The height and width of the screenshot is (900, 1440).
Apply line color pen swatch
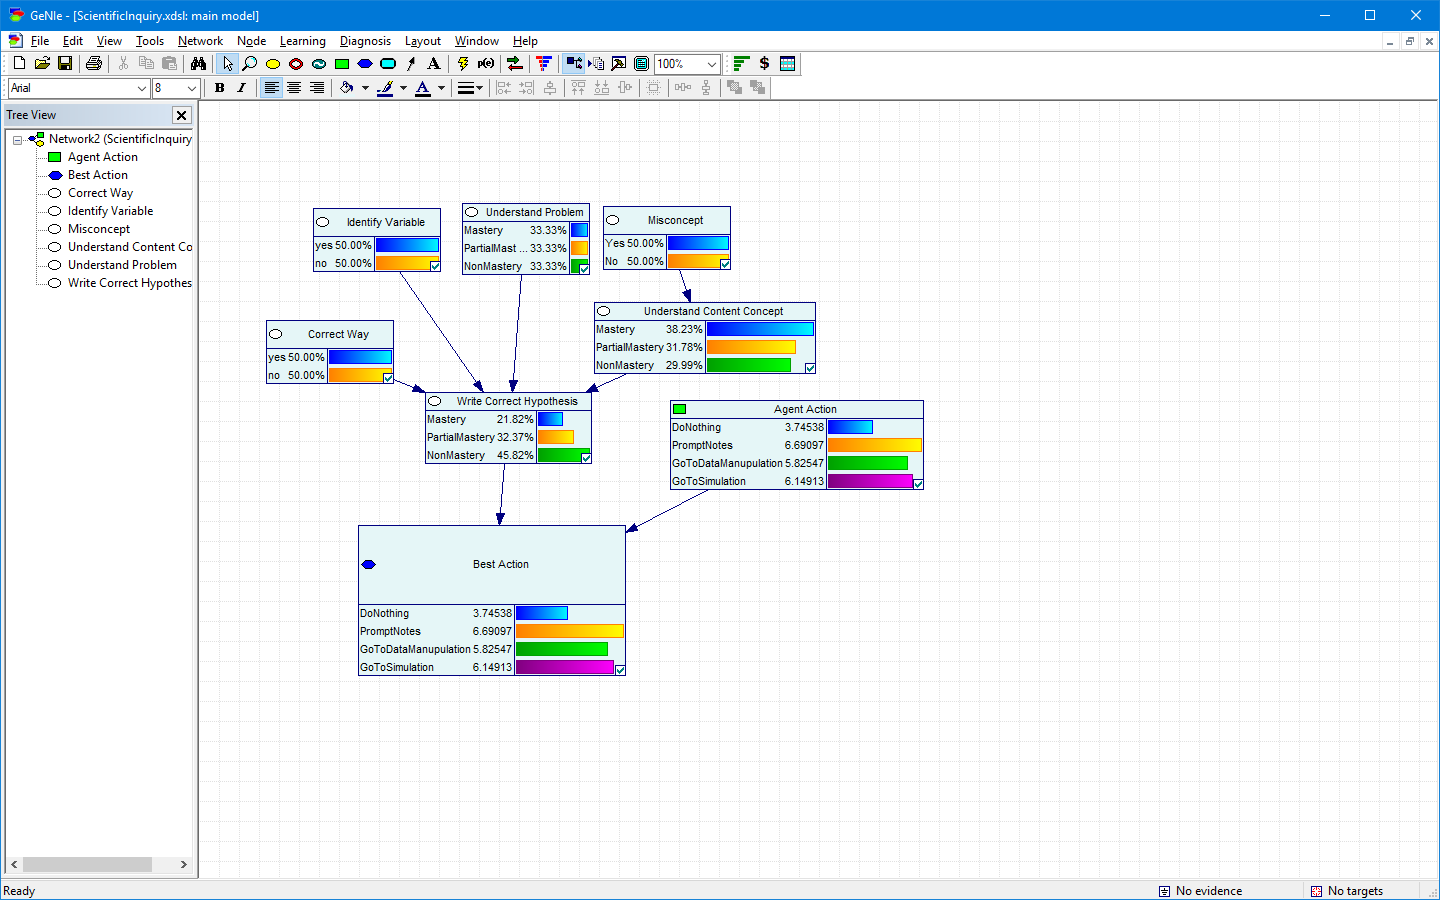click(385, 88)
